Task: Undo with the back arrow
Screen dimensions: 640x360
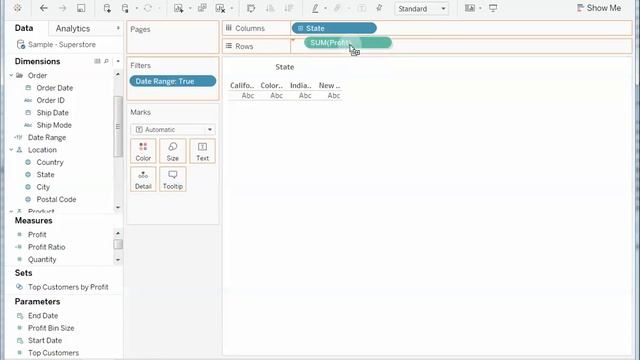Action: pos(43,8)
